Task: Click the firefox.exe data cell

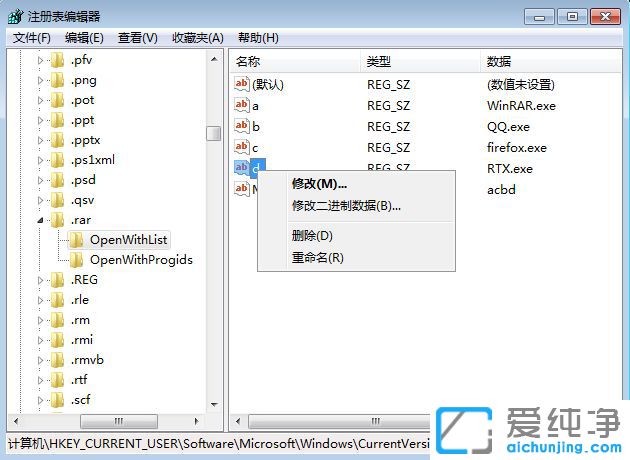Action: click(517, 147)
